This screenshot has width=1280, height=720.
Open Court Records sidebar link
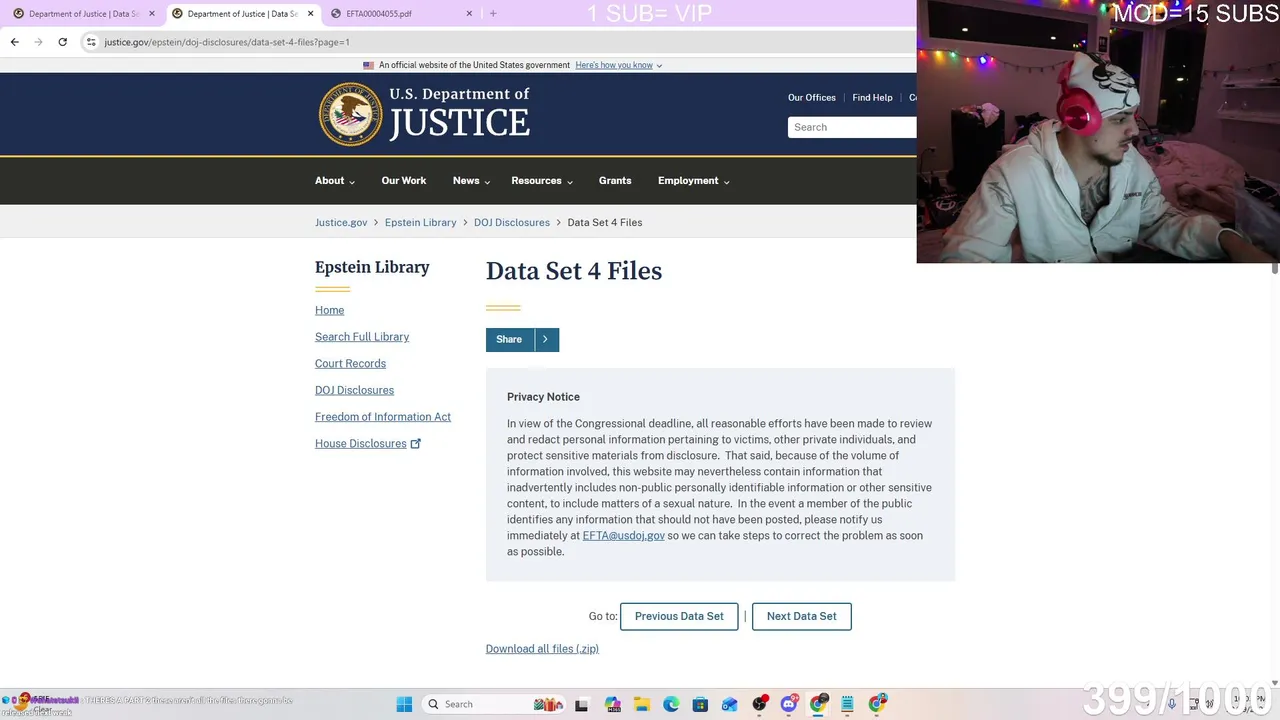pos(350,364)
